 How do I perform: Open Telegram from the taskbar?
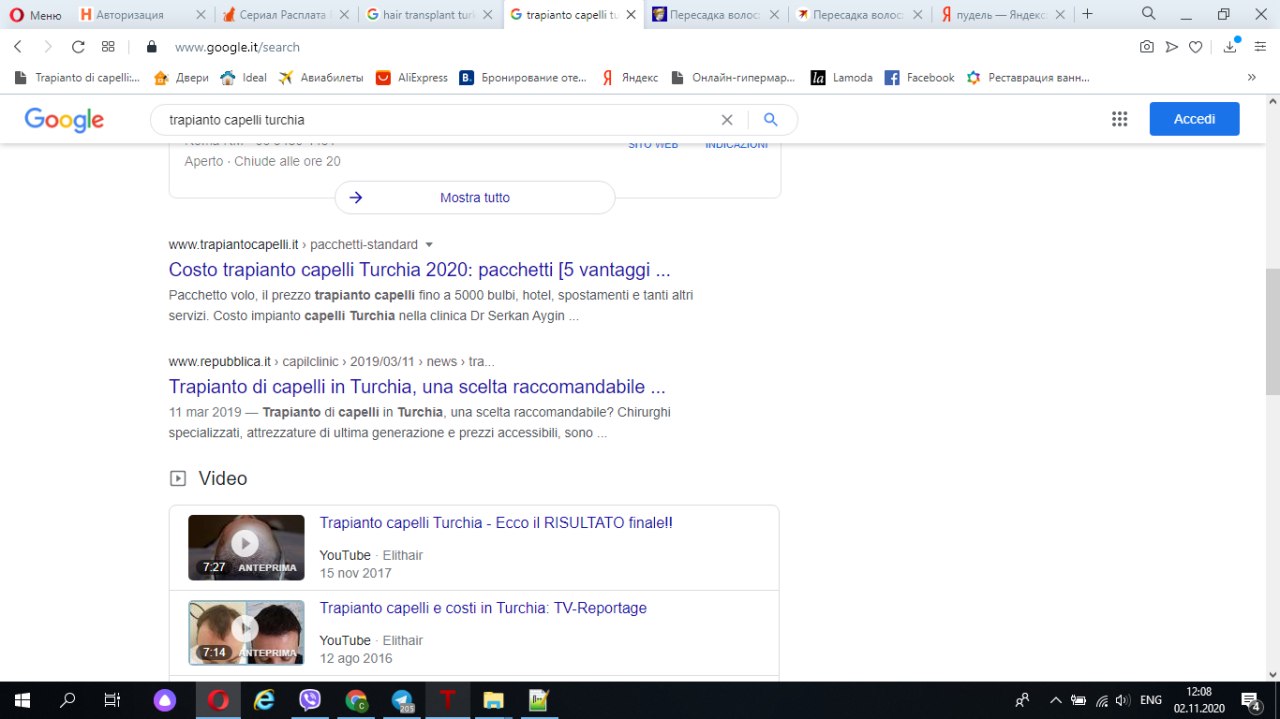pyautogui.click(x=403, y=701)
